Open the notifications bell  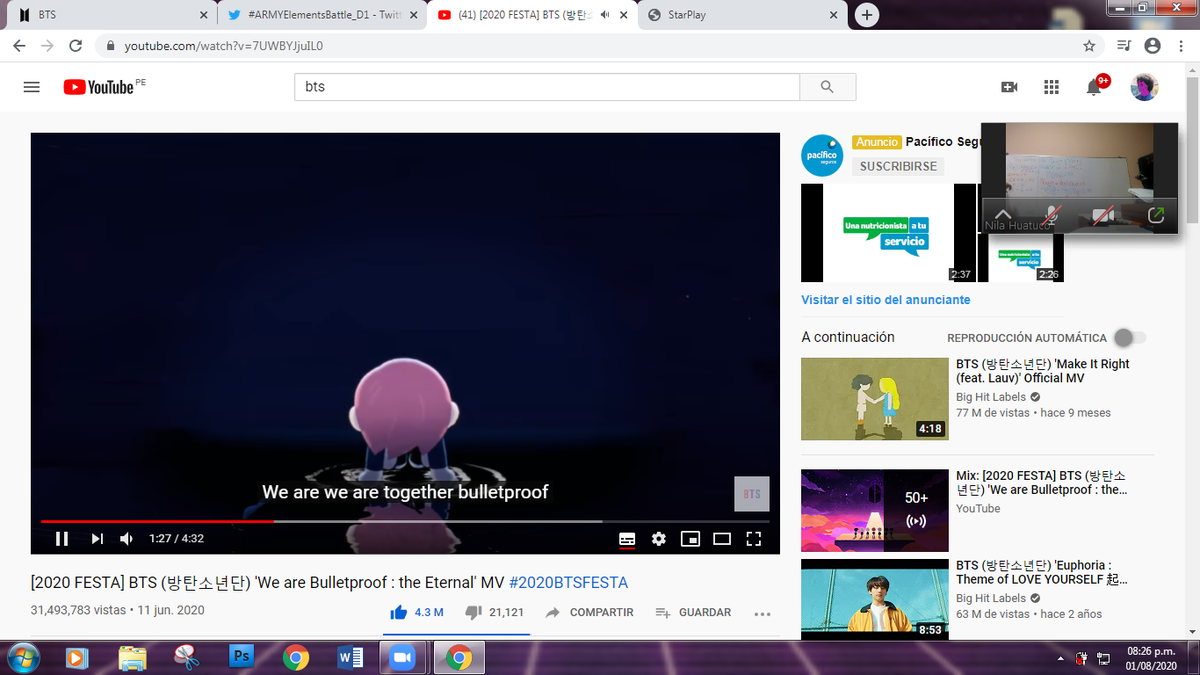tap(1094, 87)
